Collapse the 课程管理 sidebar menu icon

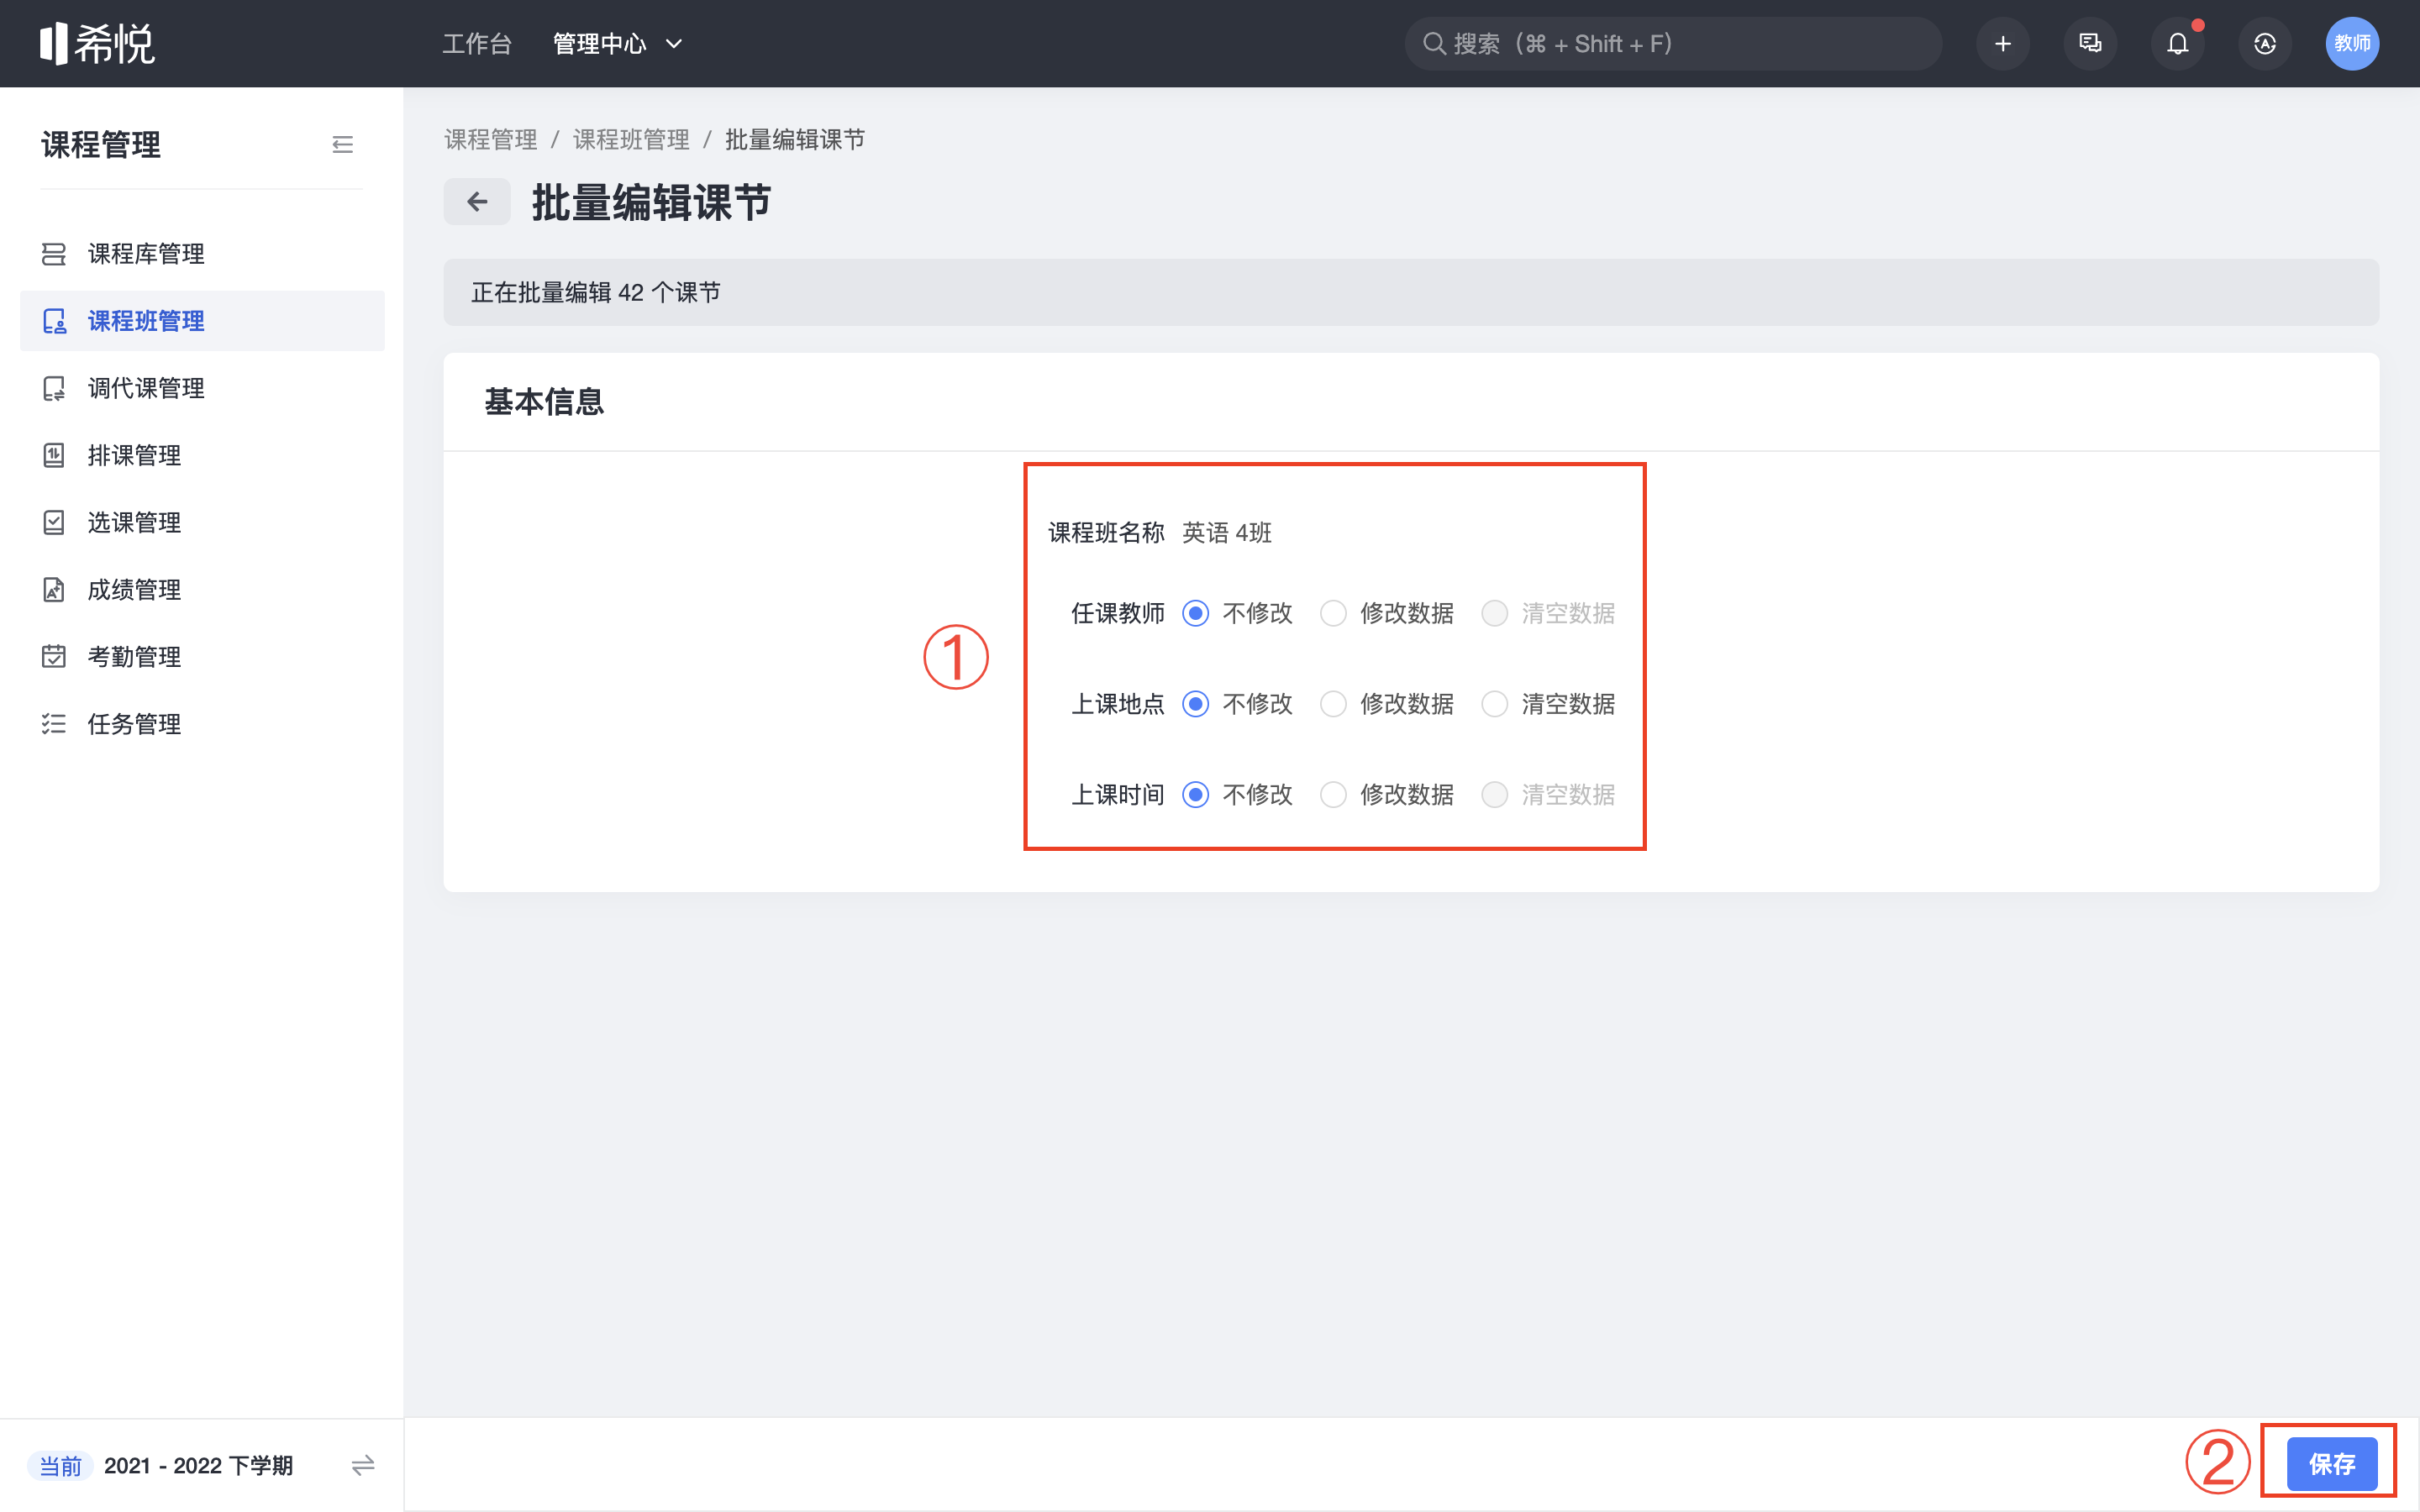pyautogui.click(x=343, y=145)
